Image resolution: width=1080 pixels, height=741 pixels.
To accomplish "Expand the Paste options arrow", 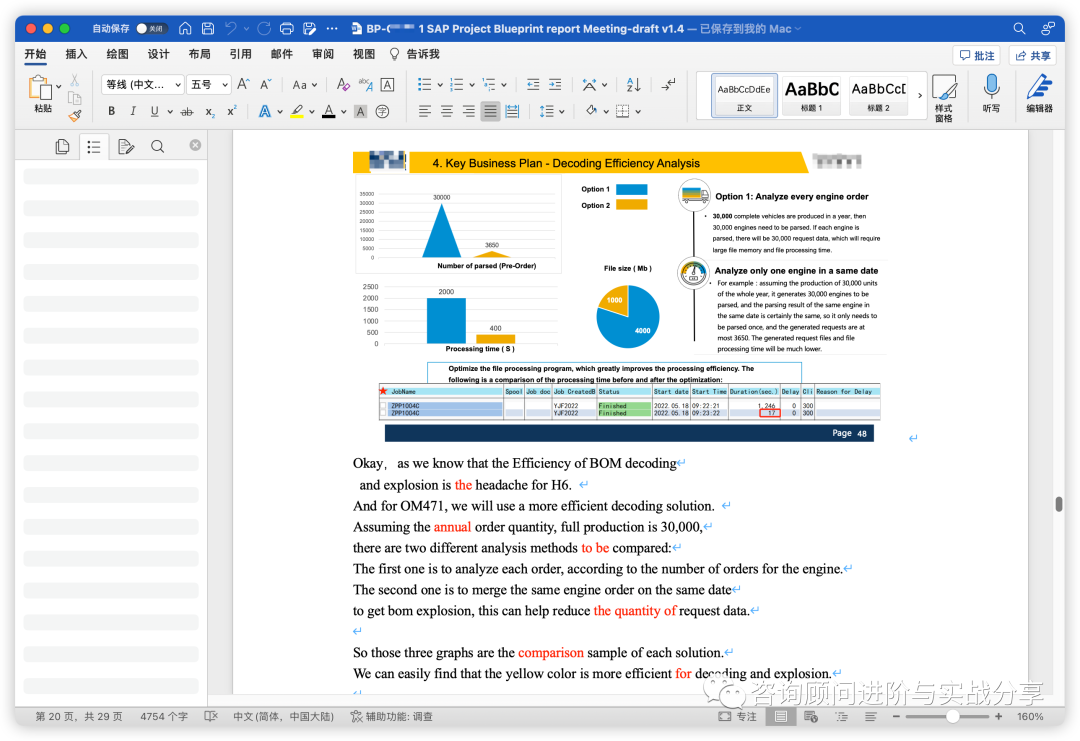I will click(59, 87).
